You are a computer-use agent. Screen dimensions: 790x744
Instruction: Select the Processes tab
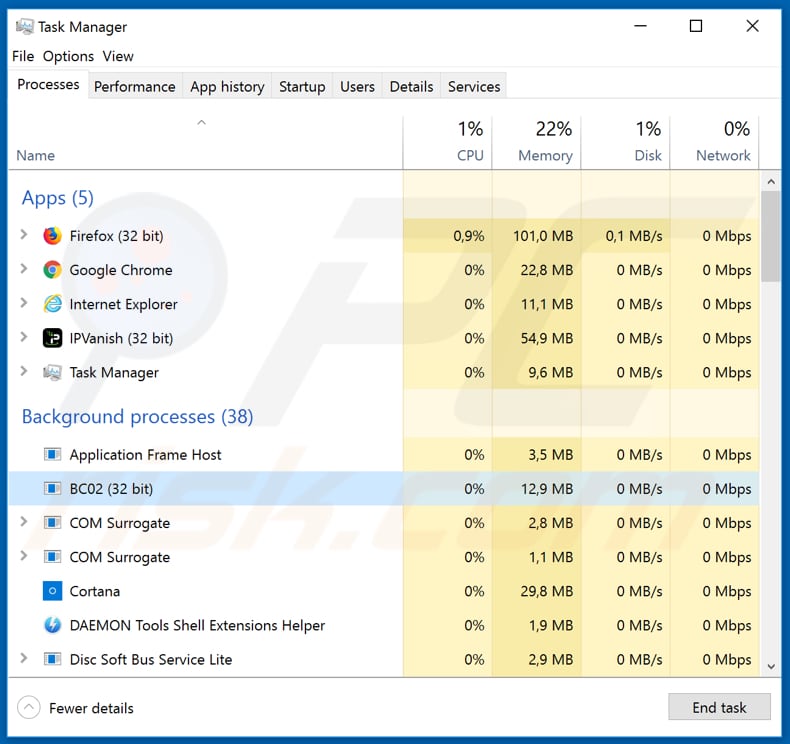coord(48,84)
